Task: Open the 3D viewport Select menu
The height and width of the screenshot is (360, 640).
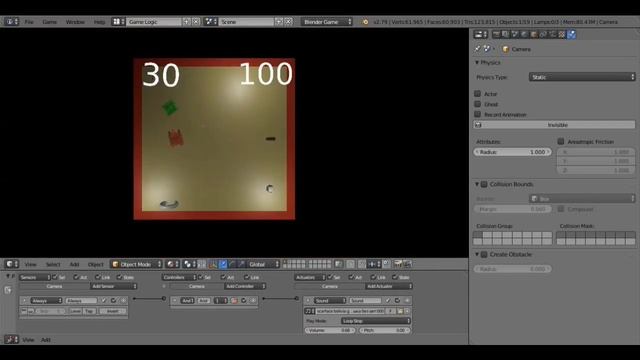Action: pos(53,264)
